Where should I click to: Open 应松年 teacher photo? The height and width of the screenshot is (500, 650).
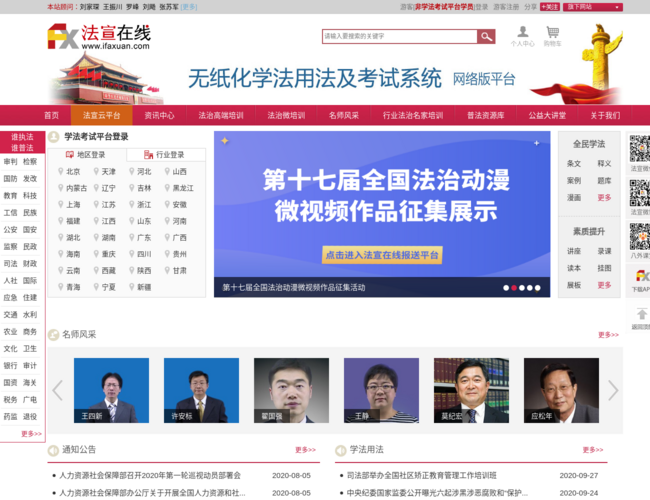click(561, 390)
